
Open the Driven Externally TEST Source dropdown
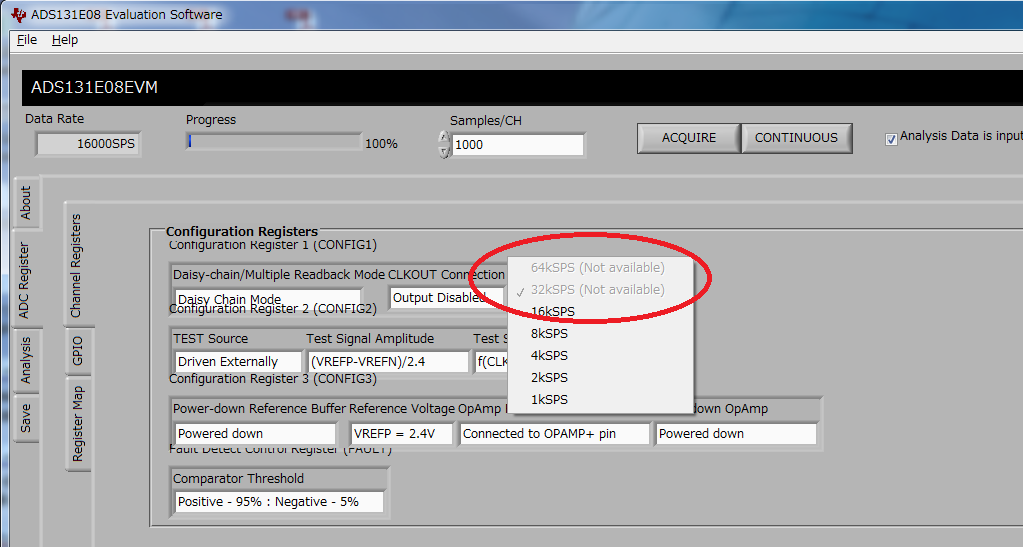[239, 362]
